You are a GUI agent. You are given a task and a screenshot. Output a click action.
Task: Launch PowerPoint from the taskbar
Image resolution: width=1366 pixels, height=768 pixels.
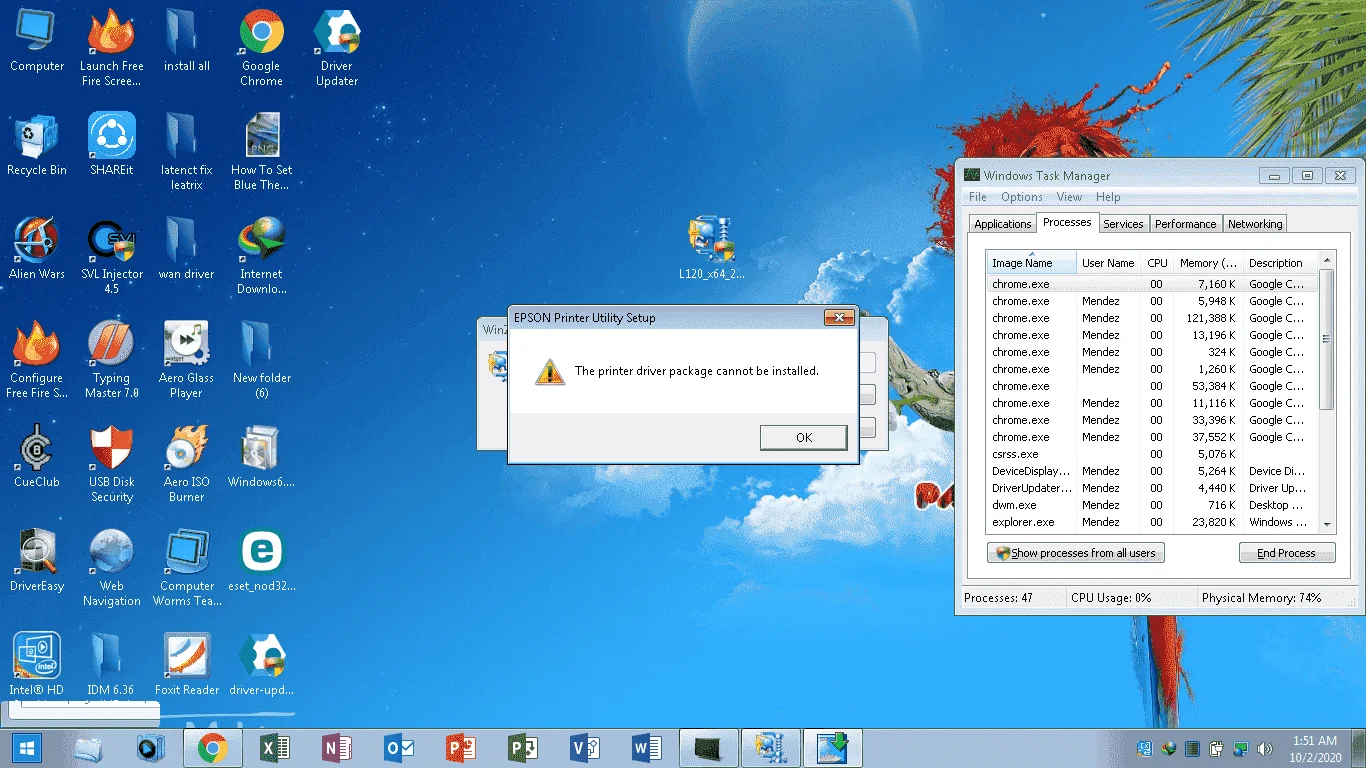[x=459, y=748]
